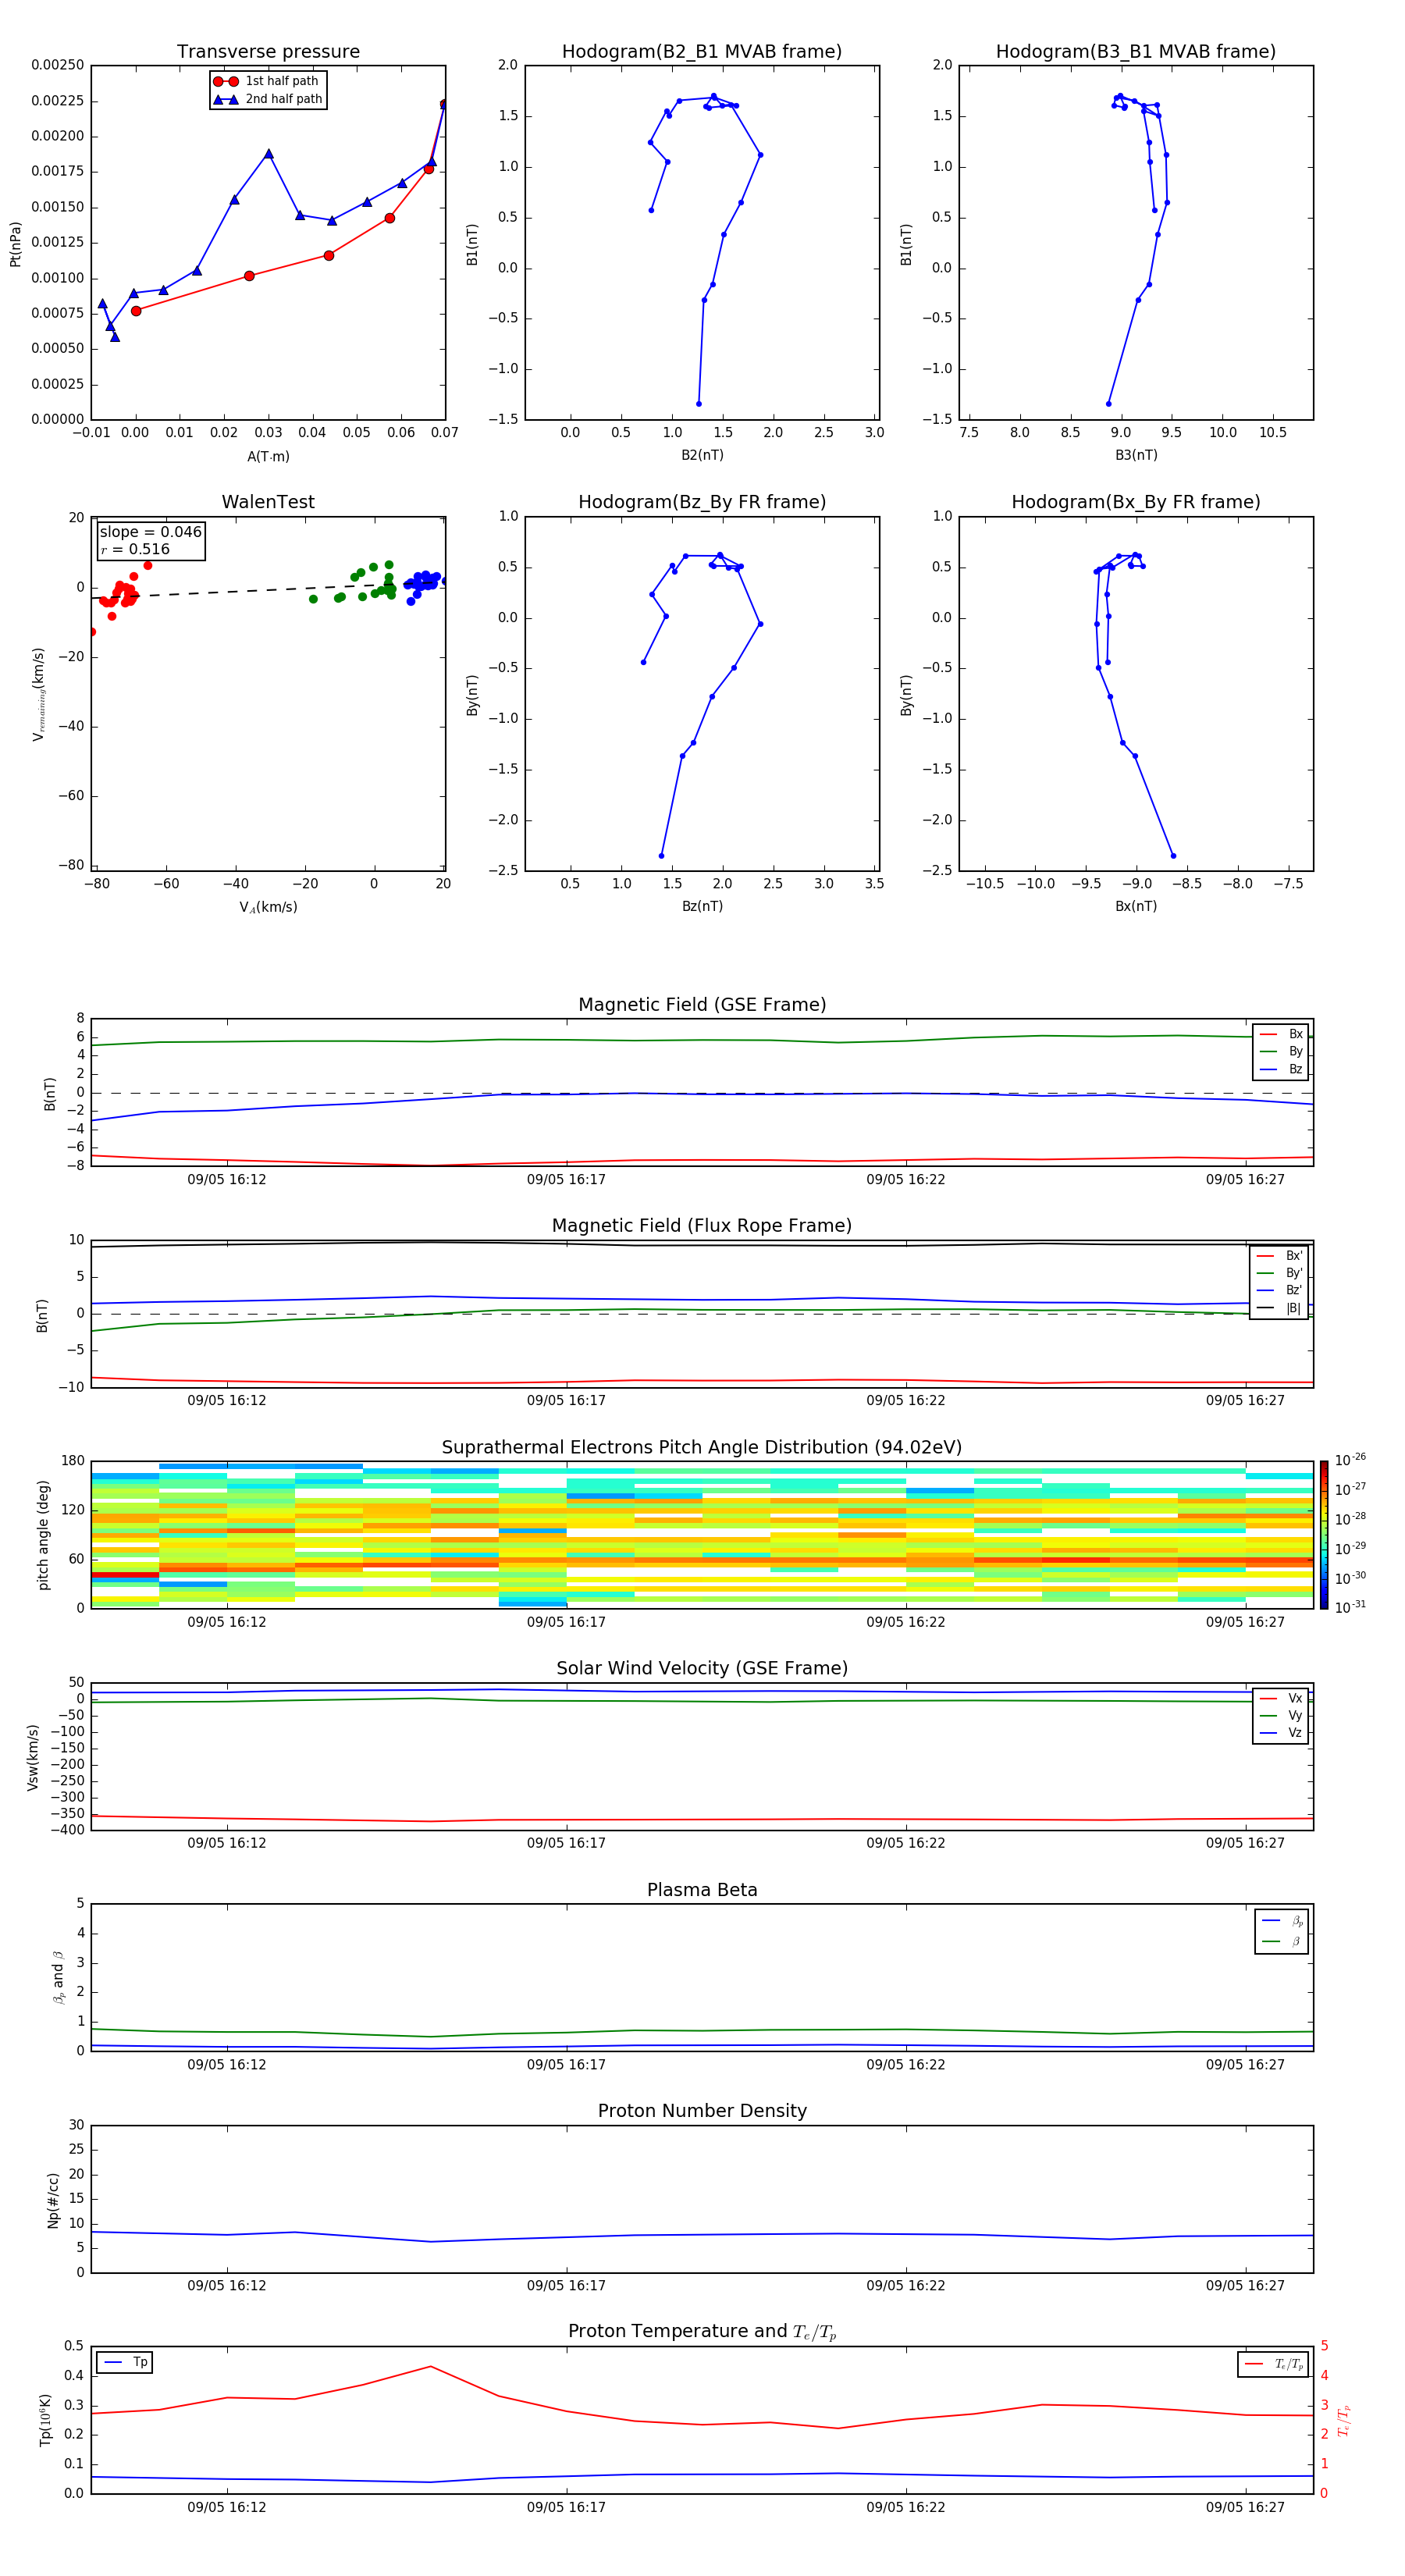
Task: Click the 'Hodogram(Bx_By FR frame)' title
Action: [x=1136, y=502]
